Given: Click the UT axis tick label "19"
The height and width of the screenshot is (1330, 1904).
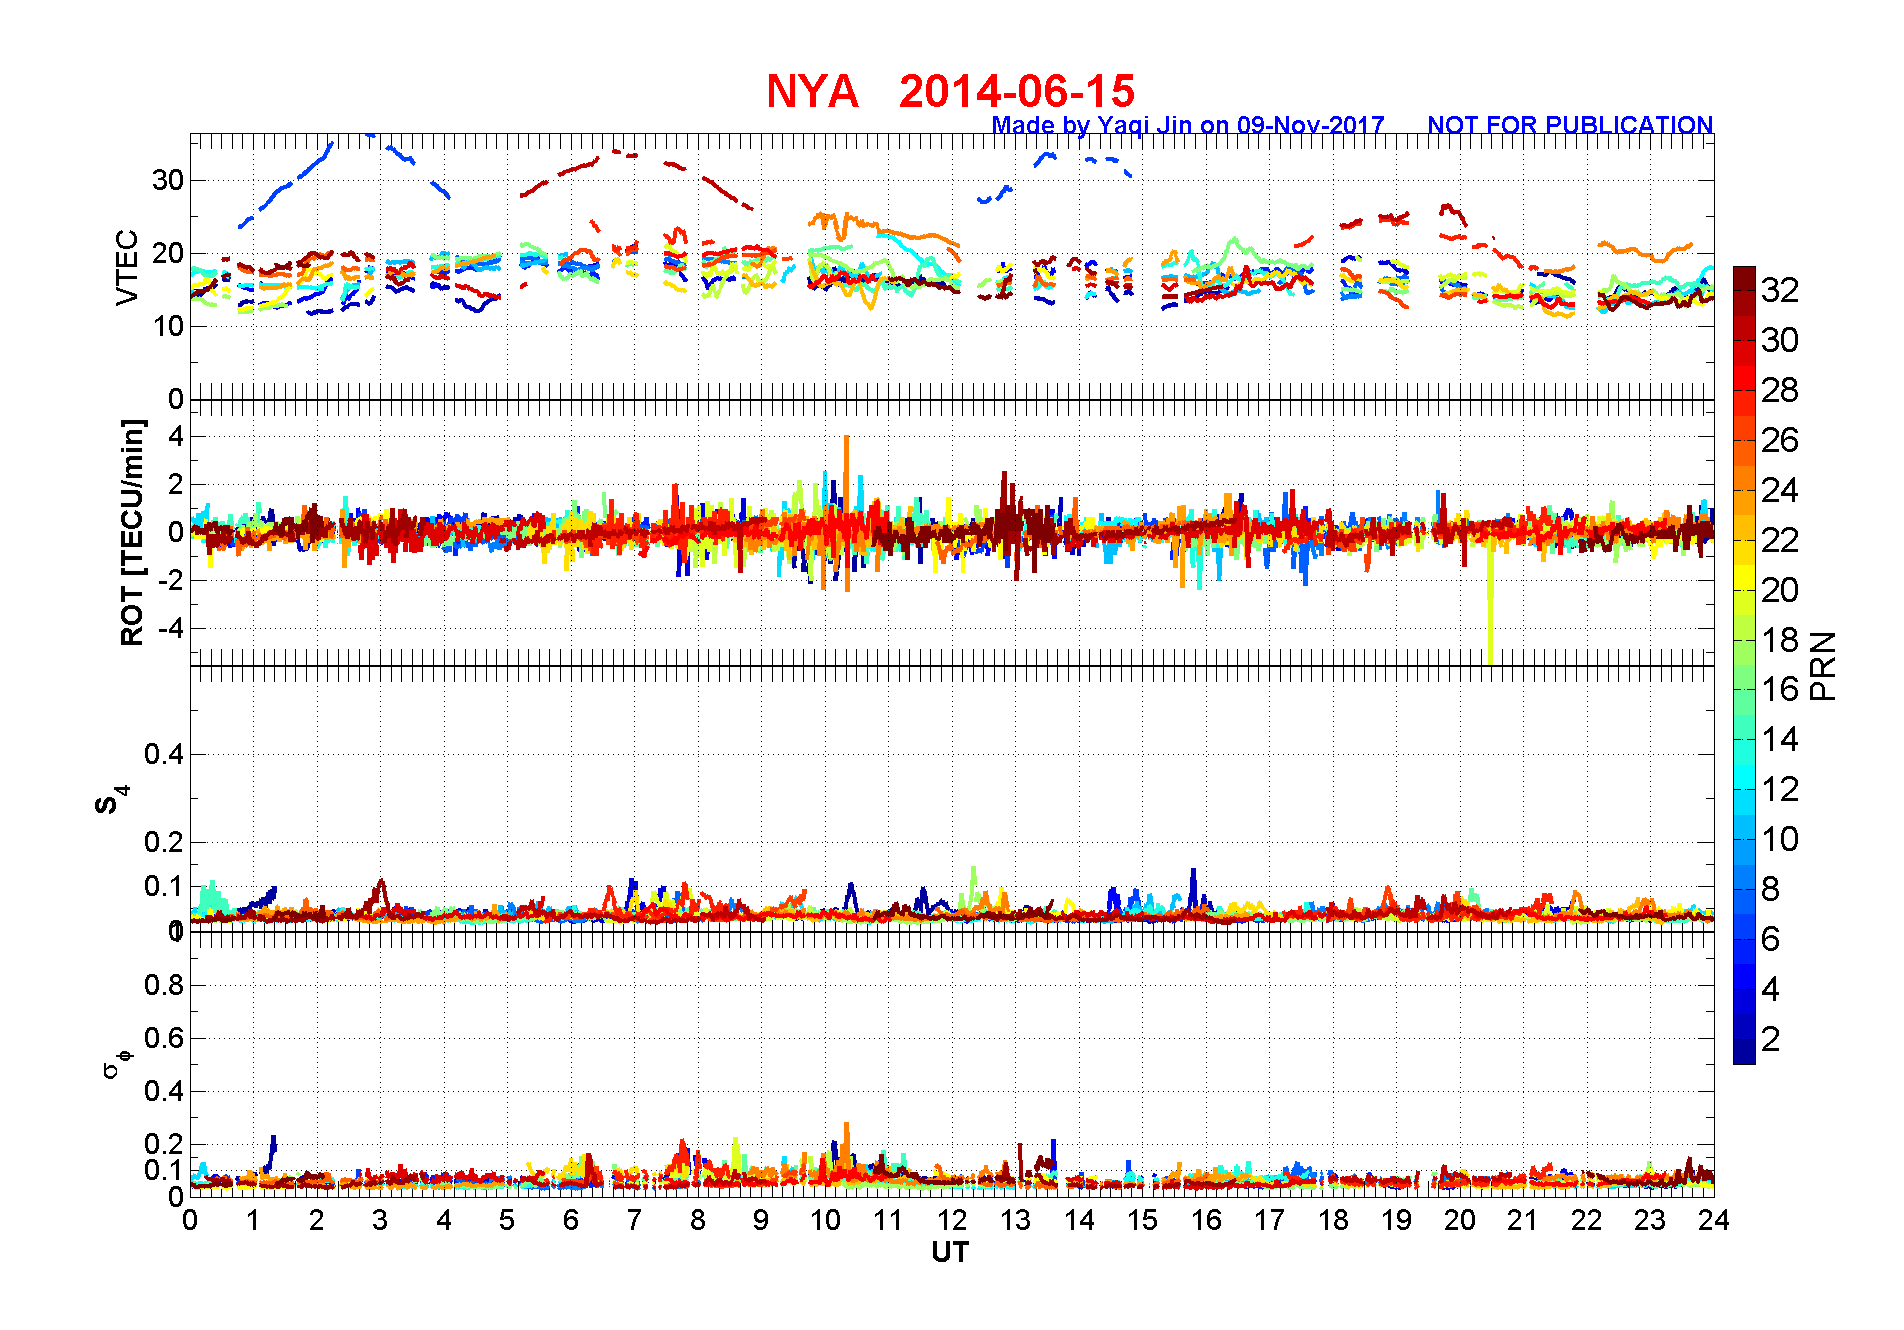Looking at the screenshot, I should click(1396, 1220).
